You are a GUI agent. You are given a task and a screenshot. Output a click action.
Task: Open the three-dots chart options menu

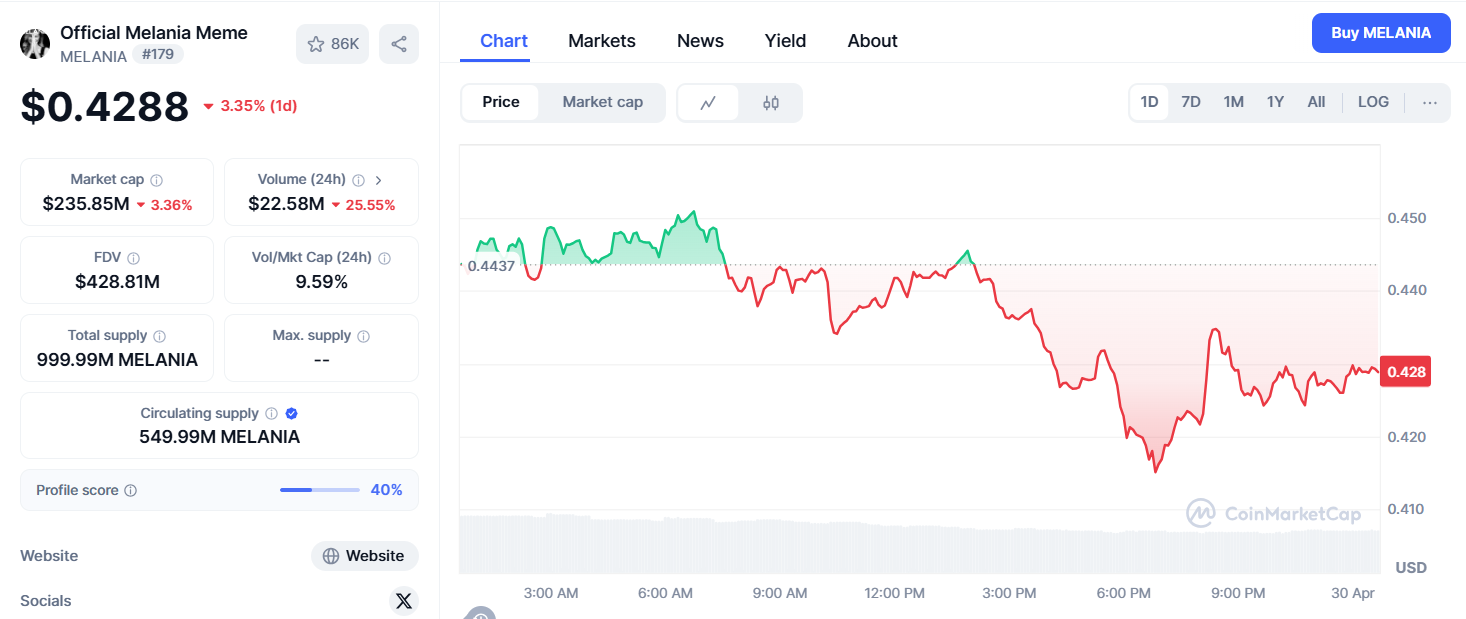(1429, 102)
